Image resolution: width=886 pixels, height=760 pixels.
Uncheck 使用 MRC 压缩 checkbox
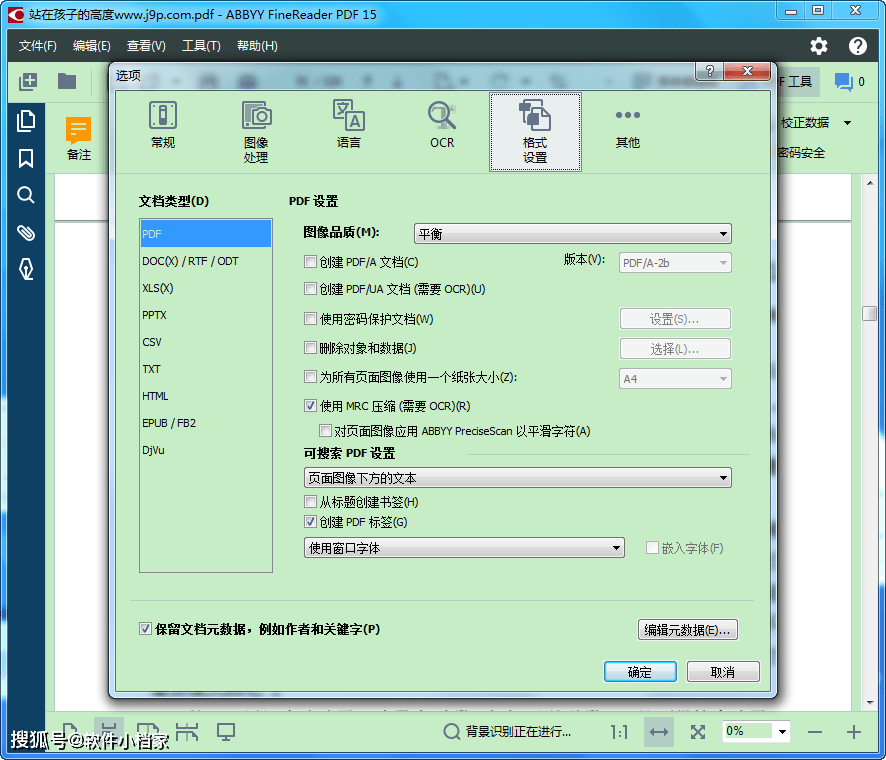[x=310, y=405]
